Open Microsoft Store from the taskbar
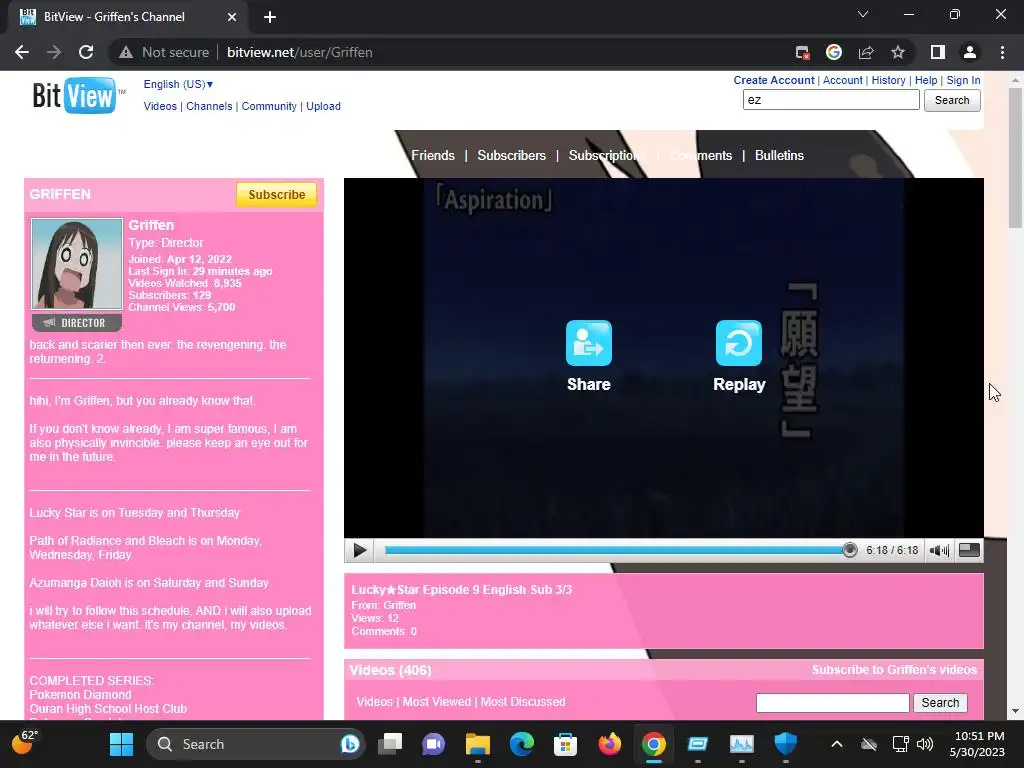The height and width of the screenshot is (768, 1024). [565, 744]
